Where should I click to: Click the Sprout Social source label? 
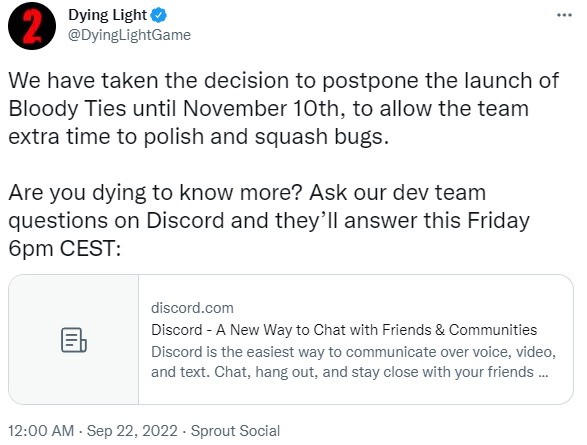(x=235, y=431)
